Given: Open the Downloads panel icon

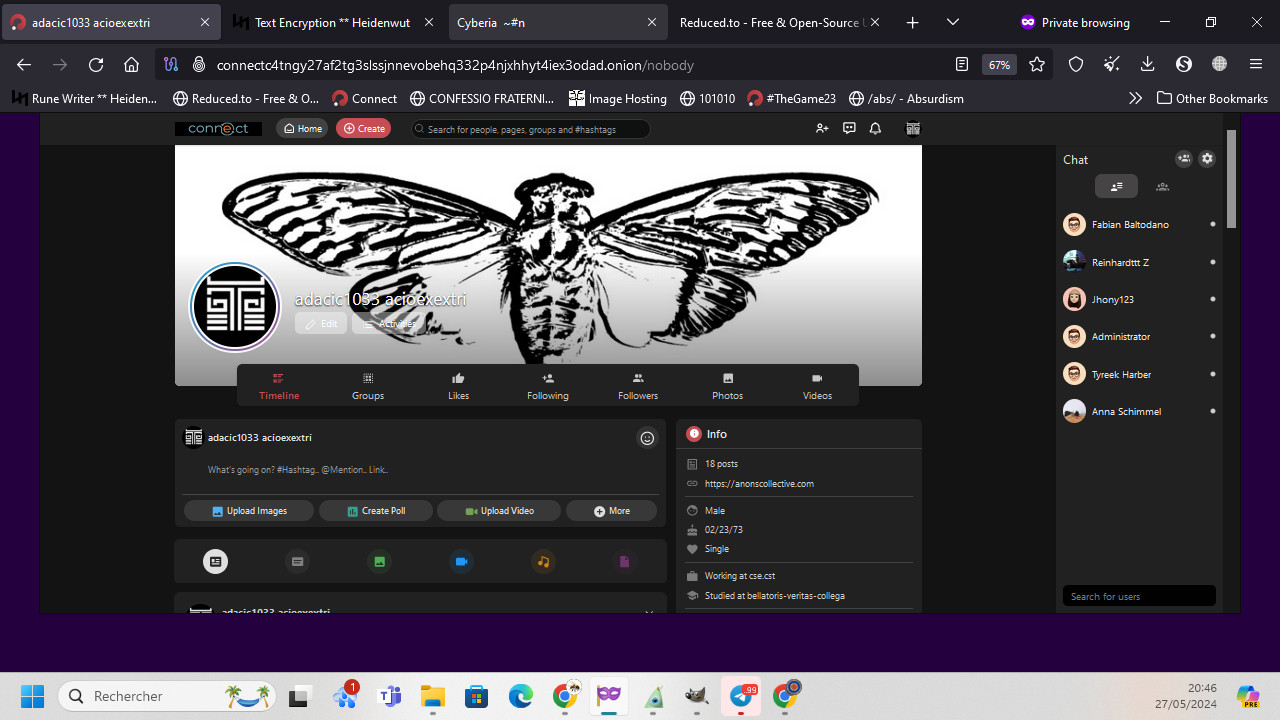Looking at the screenshot, I should click(1148, 64).
